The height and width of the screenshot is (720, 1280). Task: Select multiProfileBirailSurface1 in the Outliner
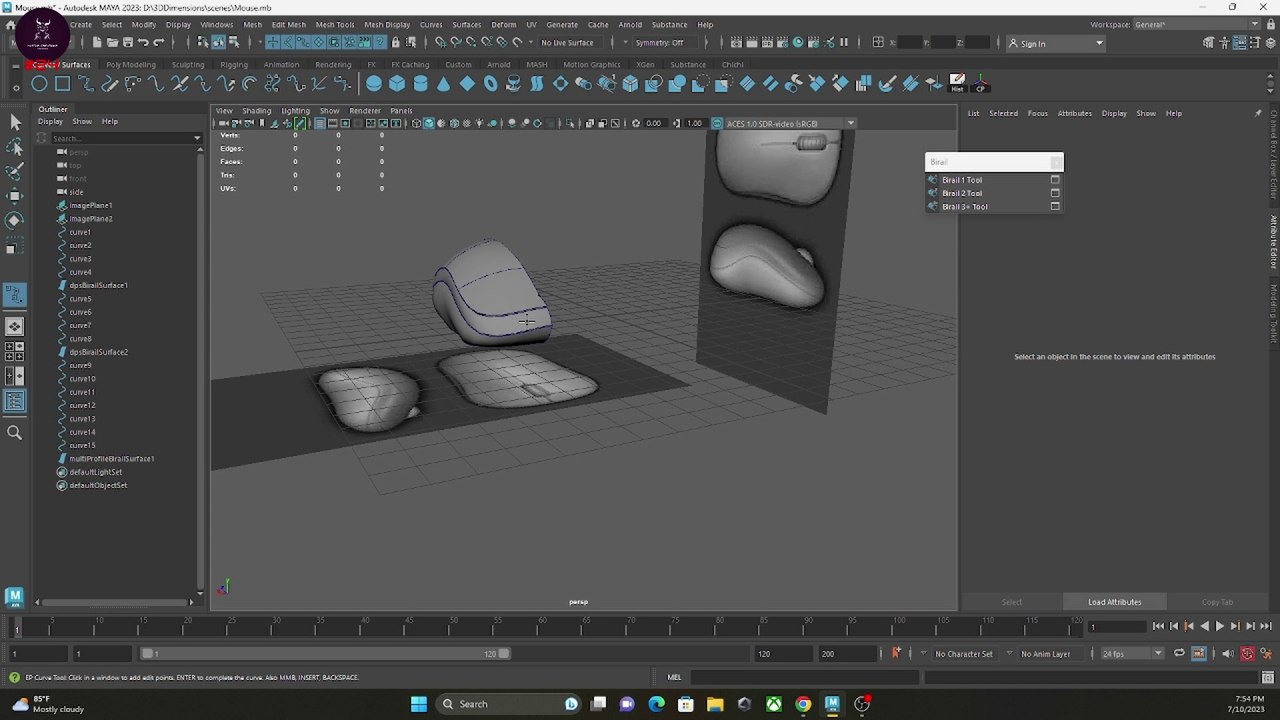pos(111,458)
